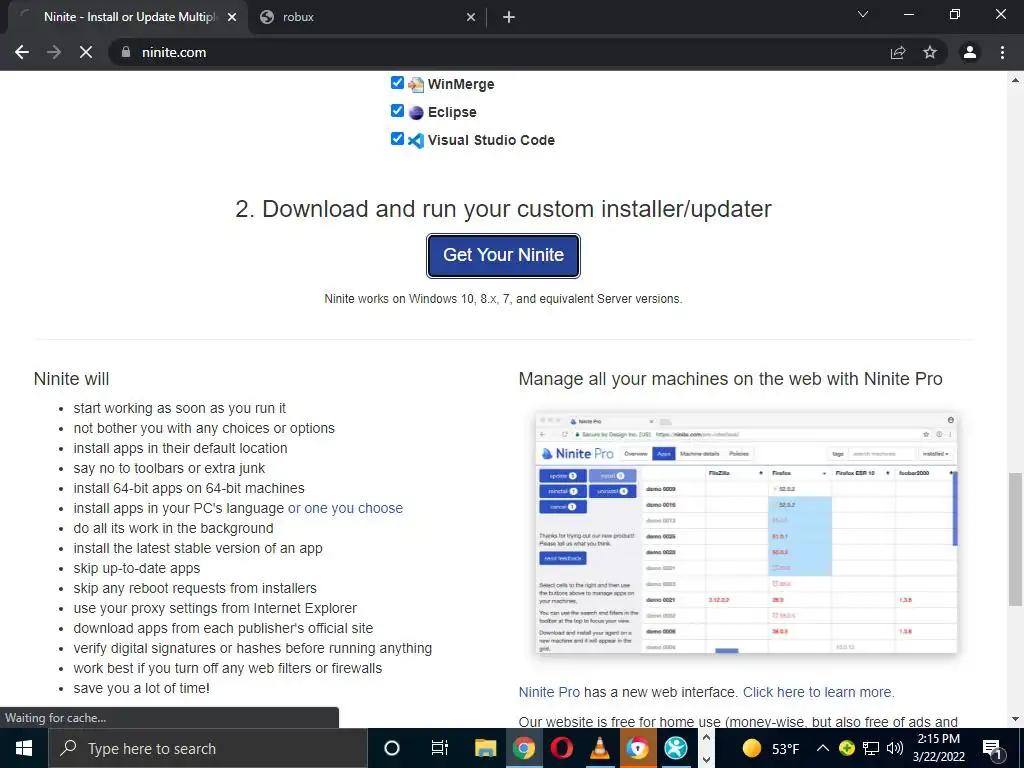Uncheck the WinMerge checkbox

397,82
